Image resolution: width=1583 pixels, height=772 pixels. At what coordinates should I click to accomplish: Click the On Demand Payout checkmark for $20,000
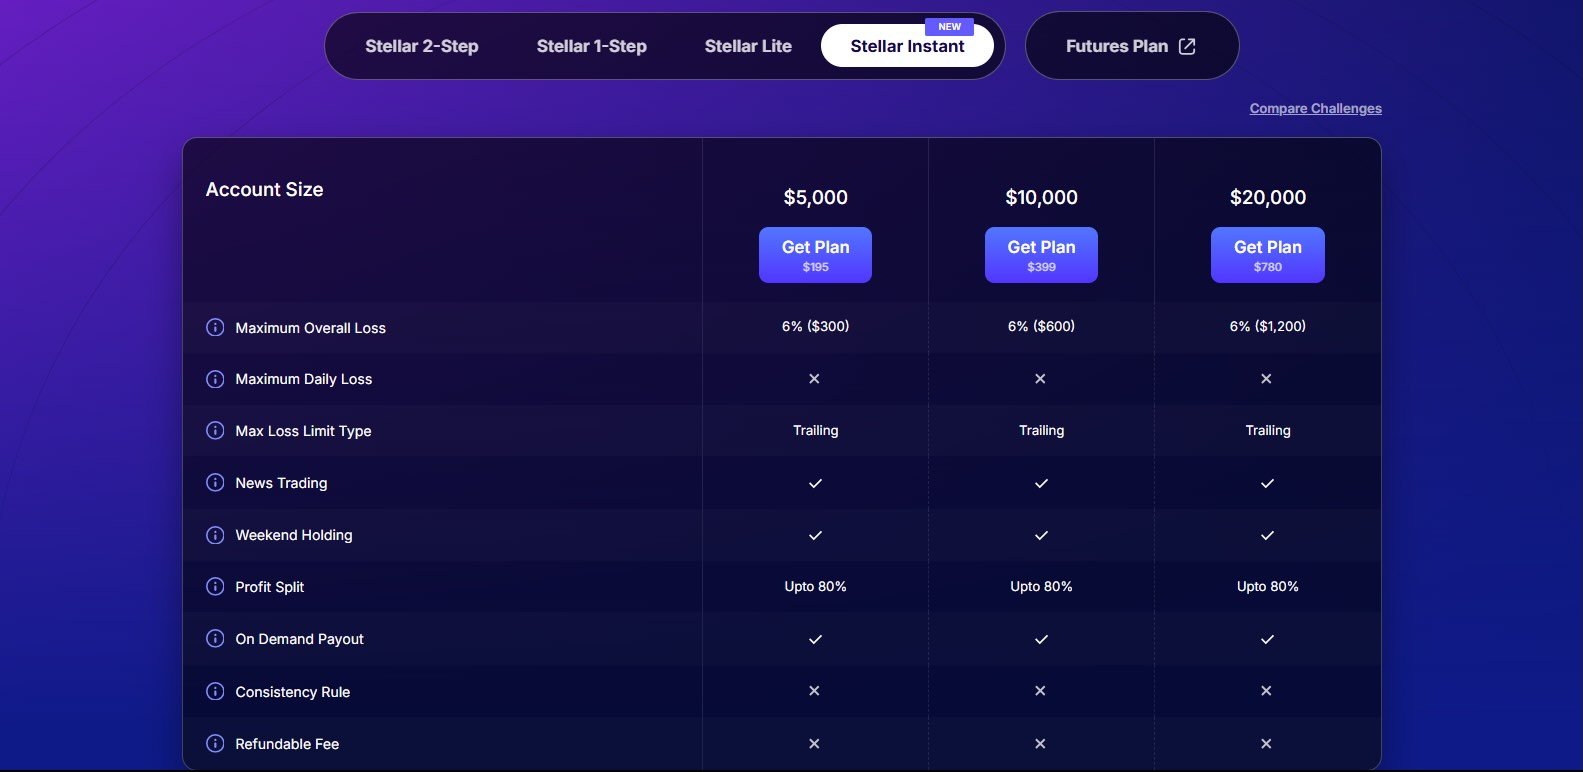point(1267,639)
